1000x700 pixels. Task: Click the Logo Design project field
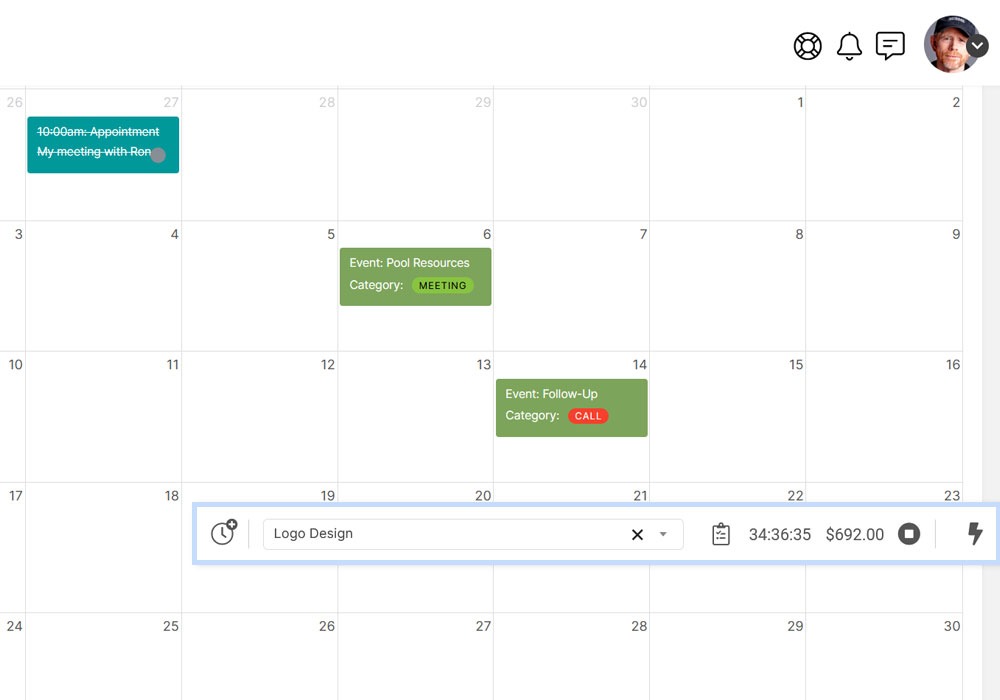tap(440, 534)
